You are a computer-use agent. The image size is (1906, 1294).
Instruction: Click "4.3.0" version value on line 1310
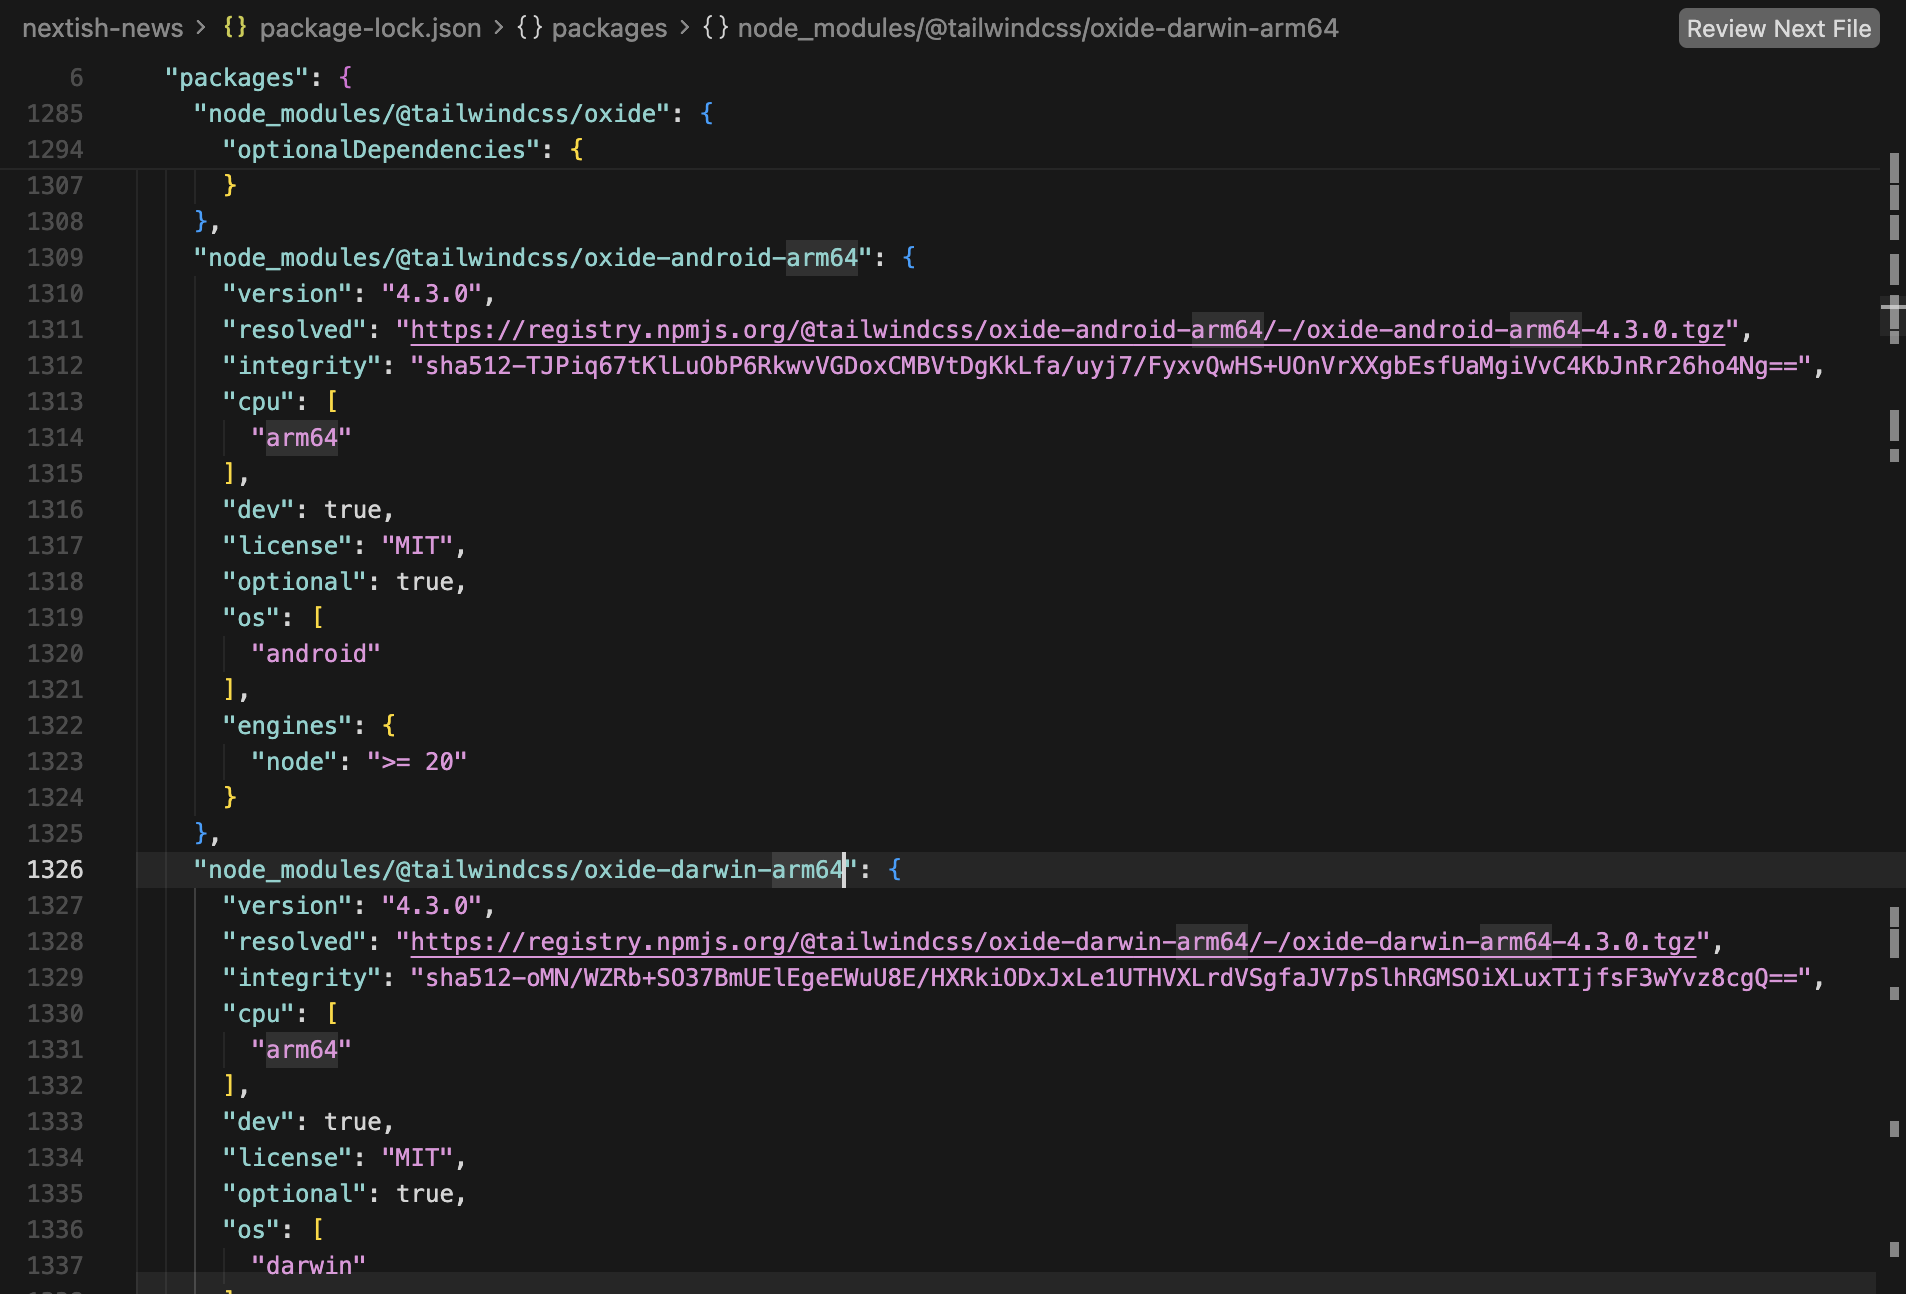[x=432, y=294]
